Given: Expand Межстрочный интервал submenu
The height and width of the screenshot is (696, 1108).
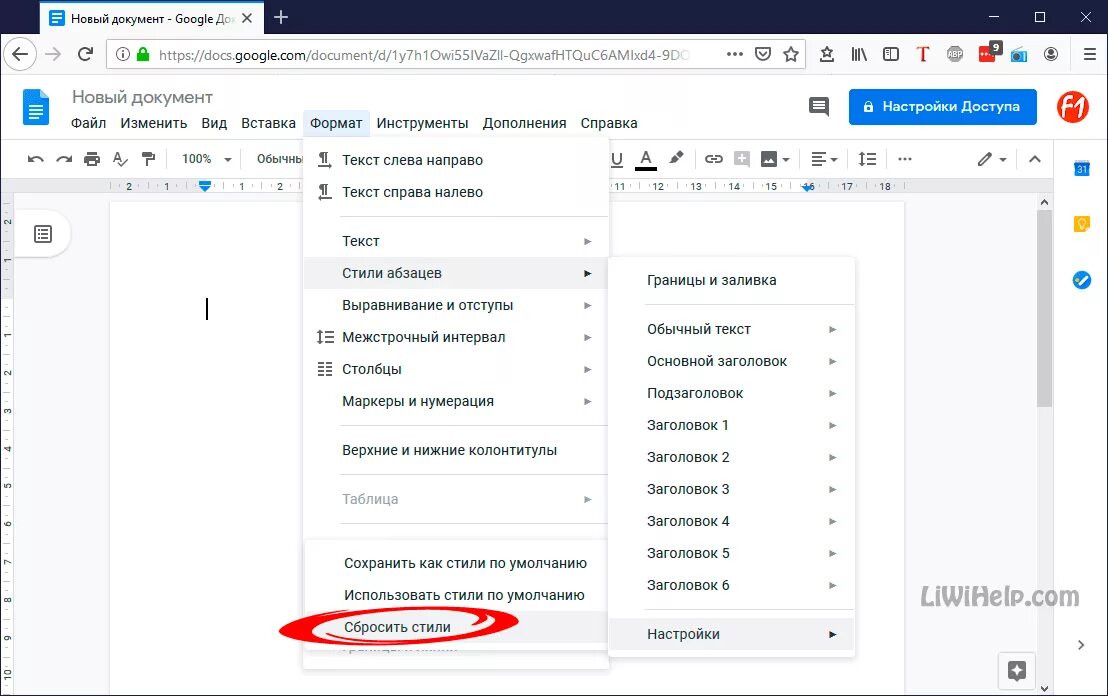Looking at the screenshot, I should [x=456, y=337].
